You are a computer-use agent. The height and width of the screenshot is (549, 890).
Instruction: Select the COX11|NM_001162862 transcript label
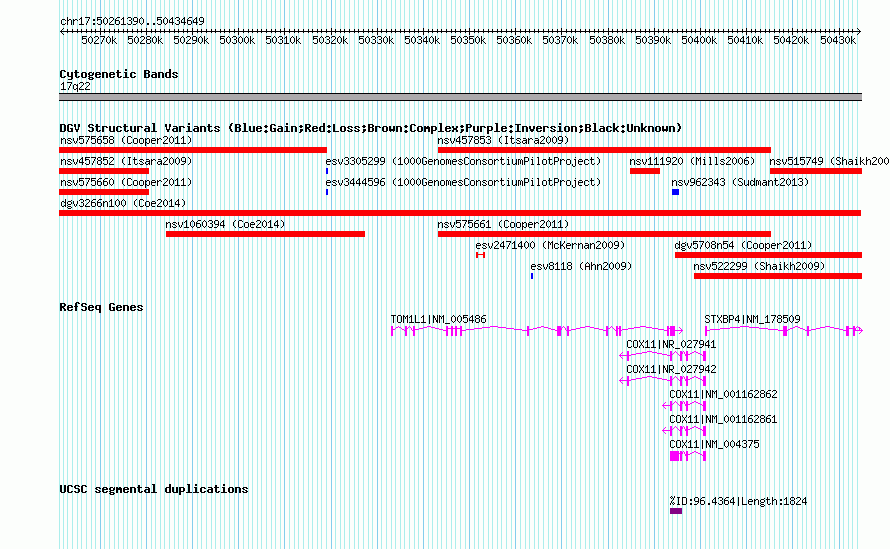(723, 395)
